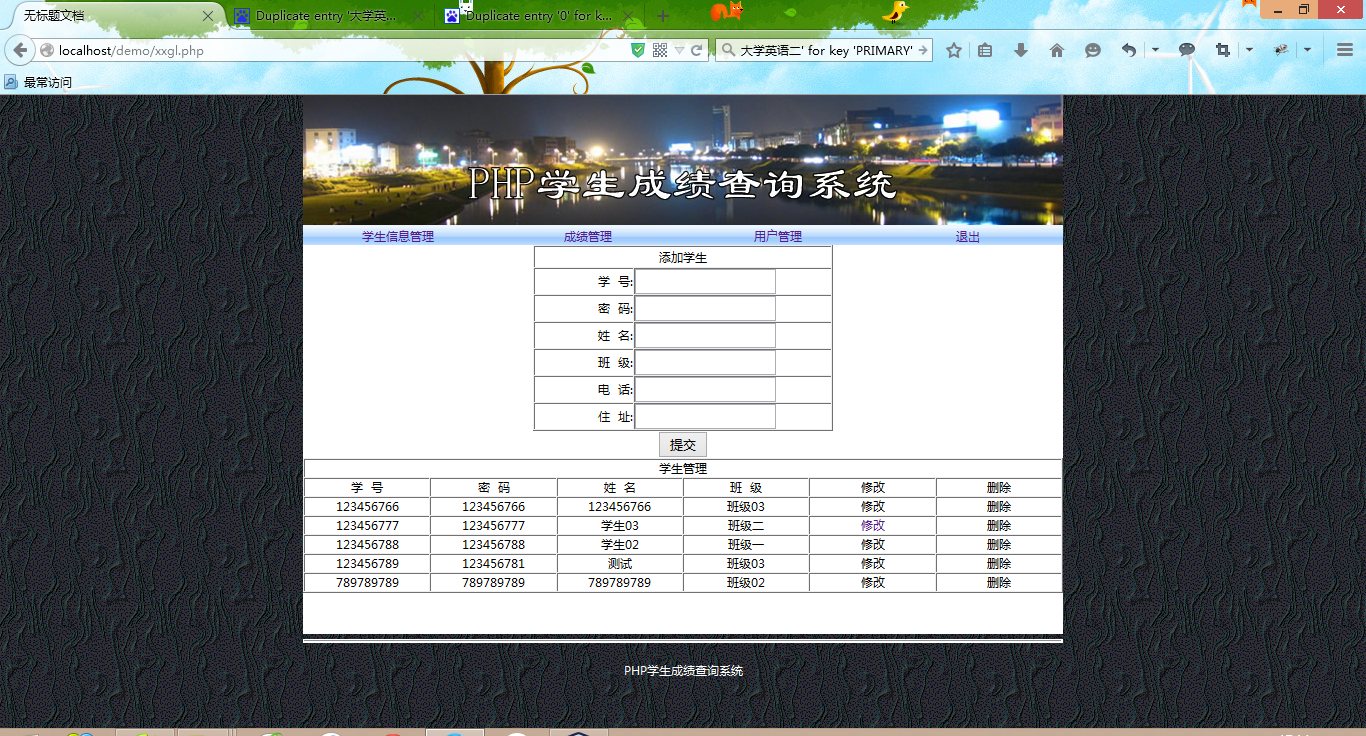Open the 成绩管理 menu
This screenshot has width=1366, height=736.
[587, 236]
